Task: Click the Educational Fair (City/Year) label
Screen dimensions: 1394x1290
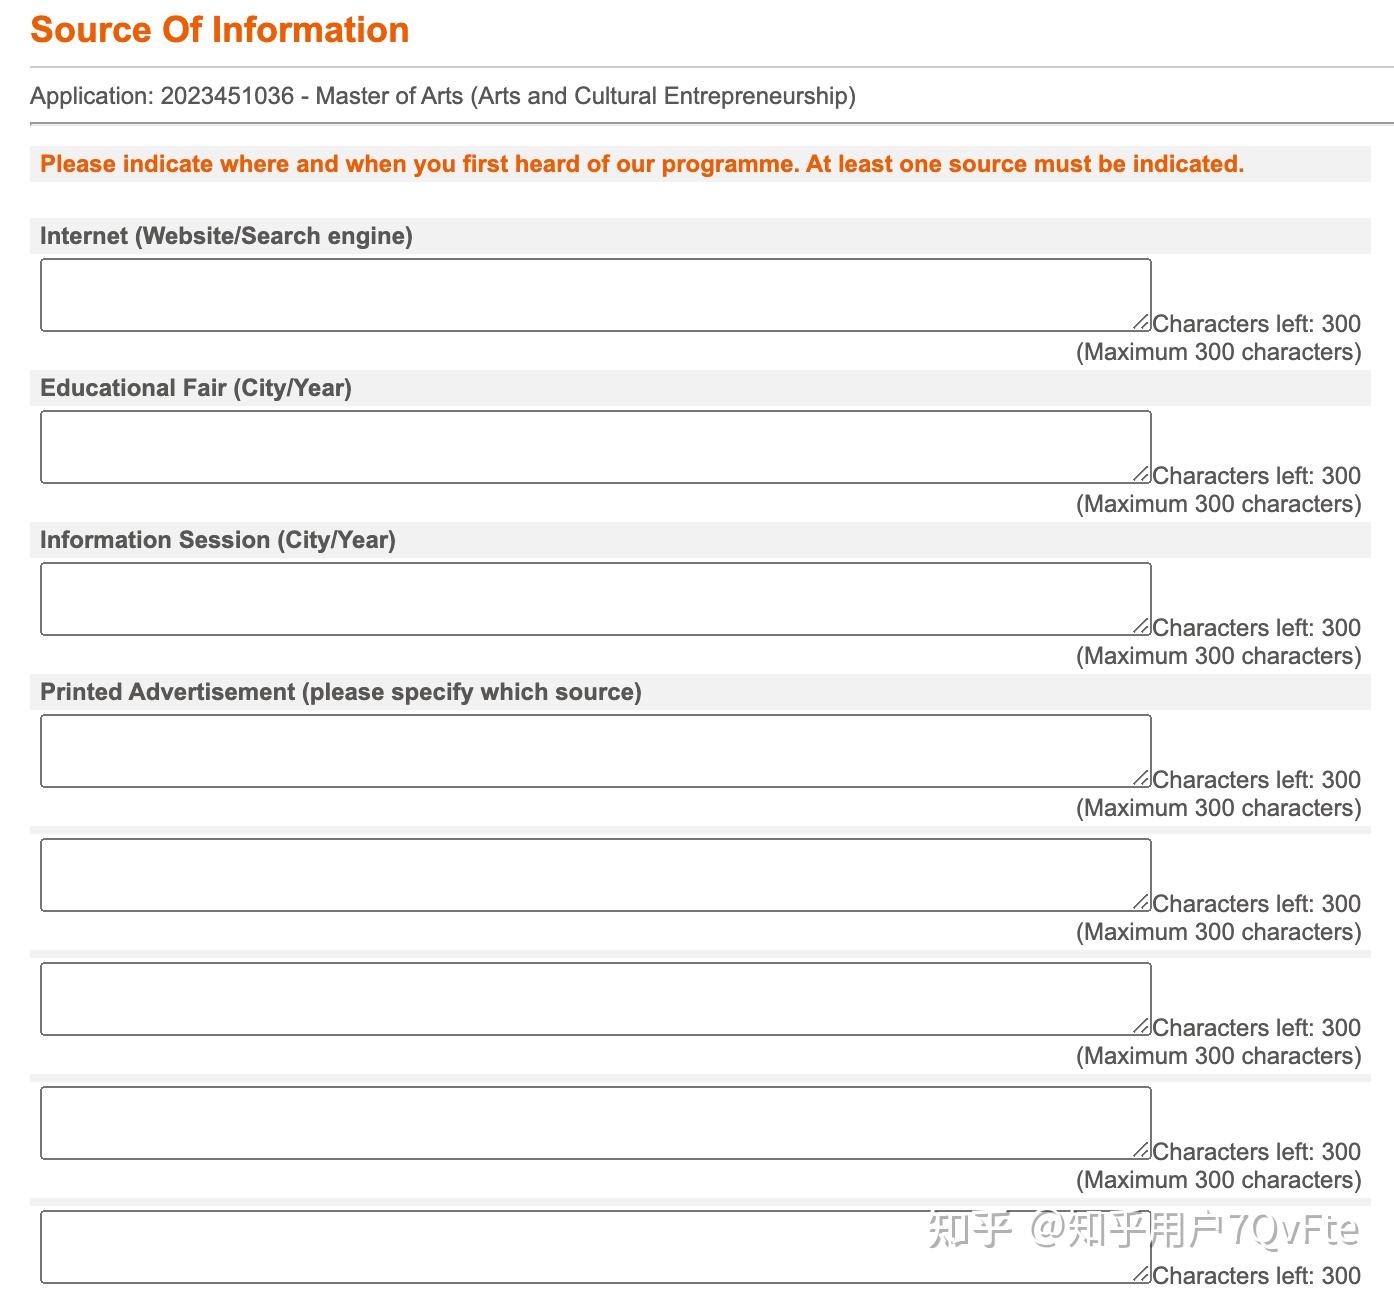Action: click(x=196, y=388)
